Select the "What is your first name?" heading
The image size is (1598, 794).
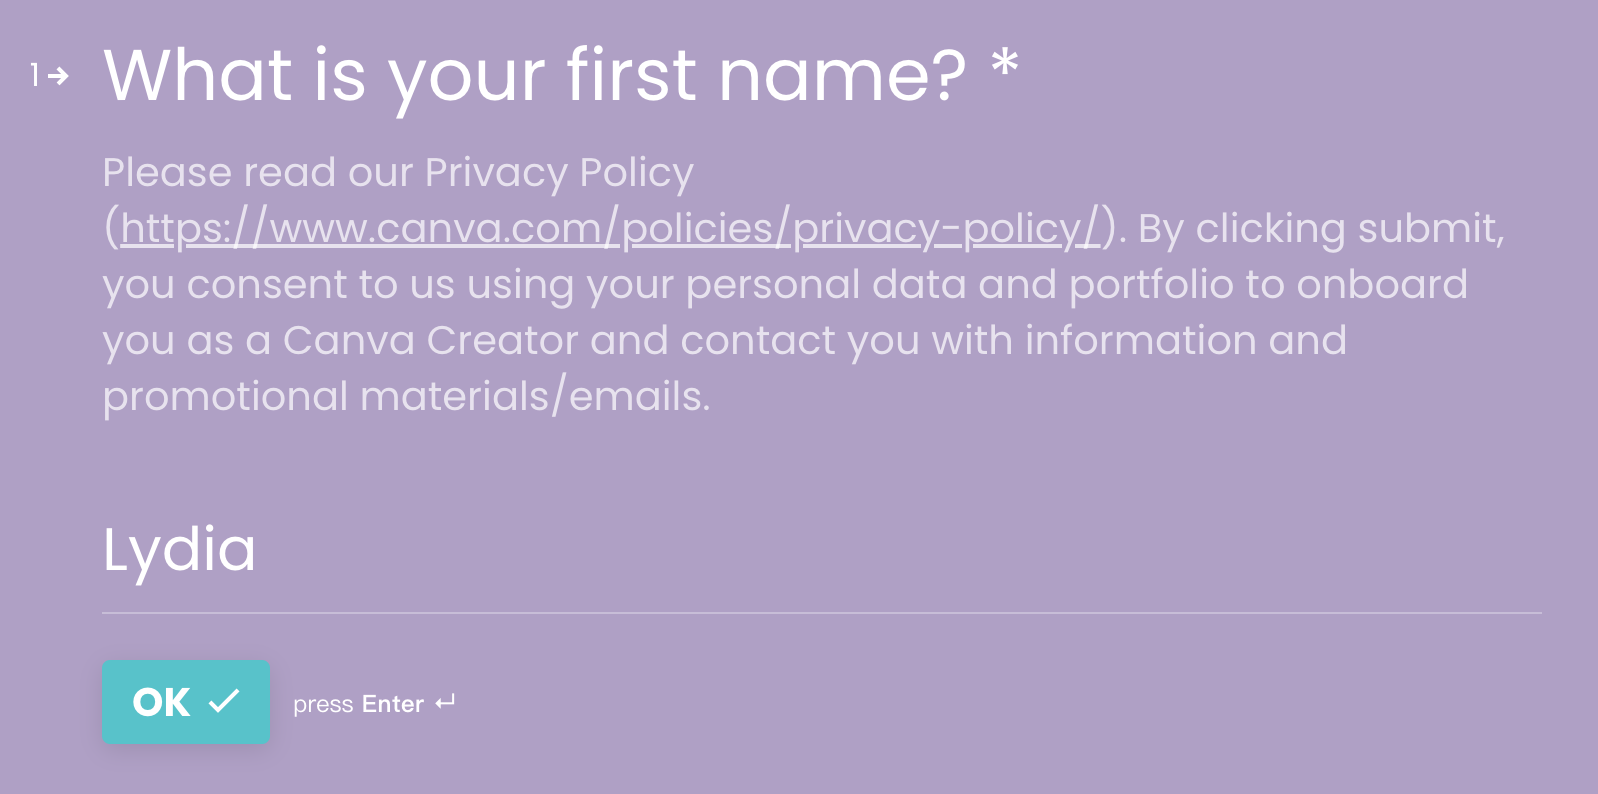click(535, 77)
